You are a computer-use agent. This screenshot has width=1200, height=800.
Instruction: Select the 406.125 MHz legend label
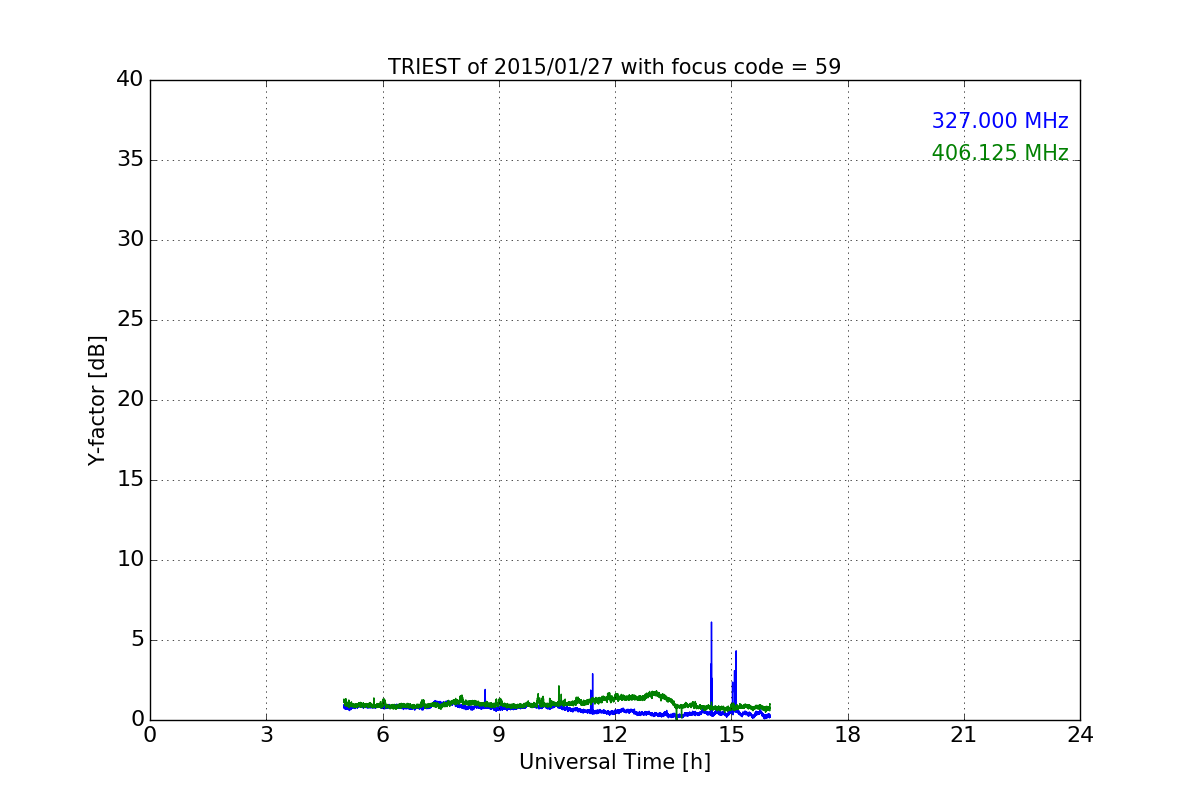pos(1000,153)
